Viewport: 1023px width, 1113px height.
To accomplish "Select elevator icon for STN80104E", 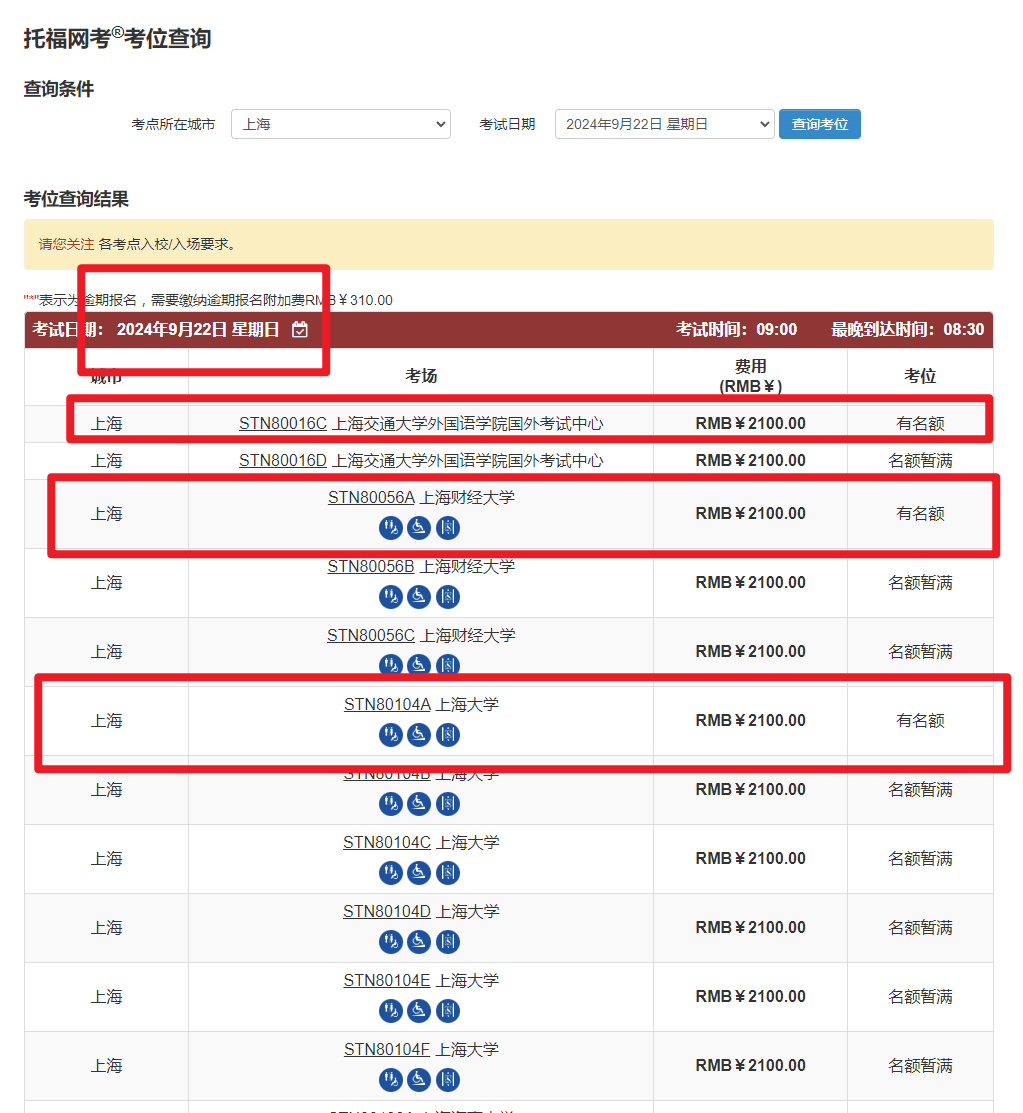I will (448, 1010).
